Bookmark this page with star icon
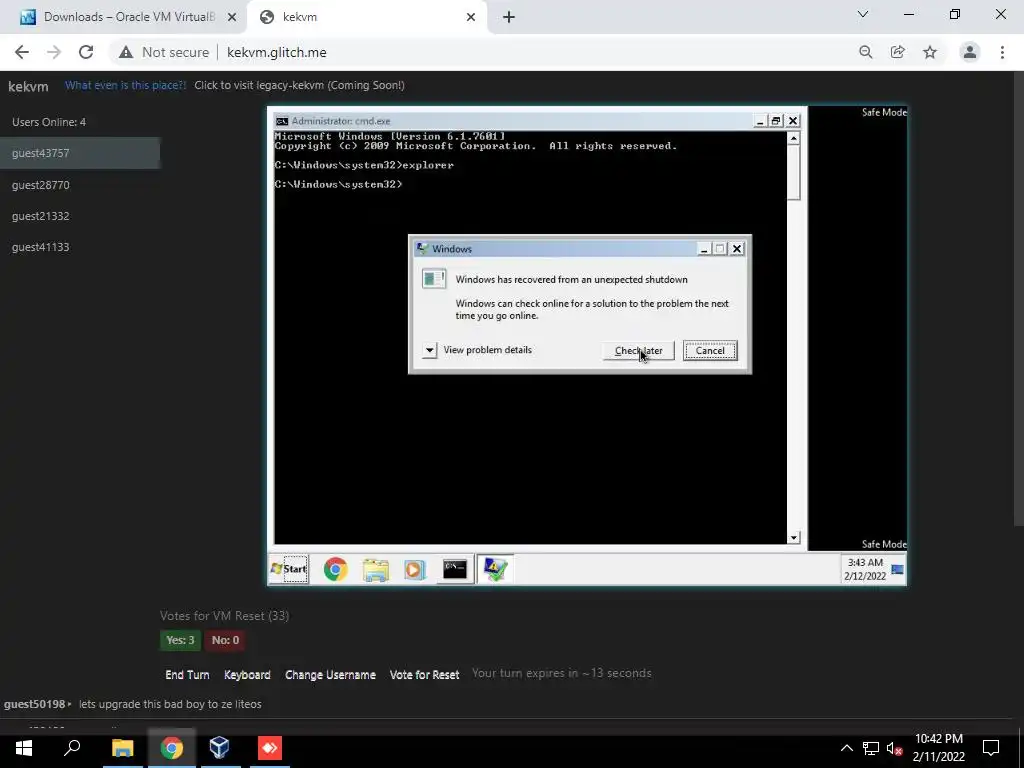The width and height of the screenshot is (1024, 768). [930, 52]
